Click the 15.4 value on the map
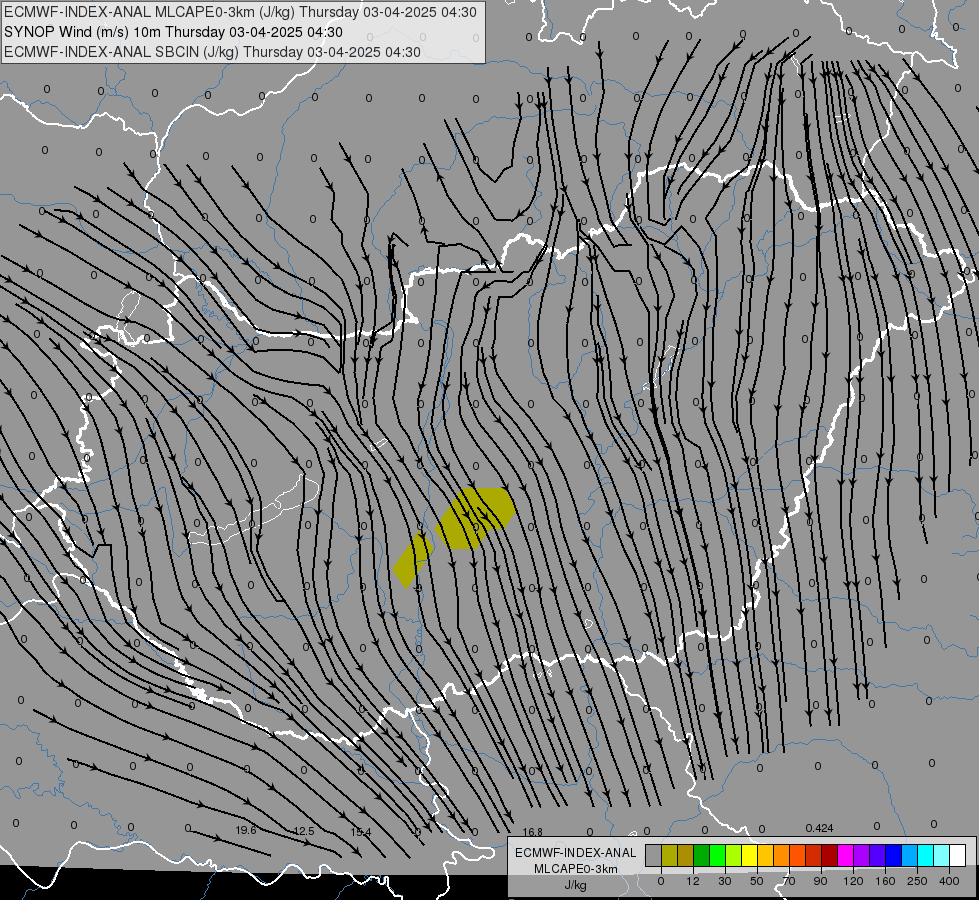 361,832
